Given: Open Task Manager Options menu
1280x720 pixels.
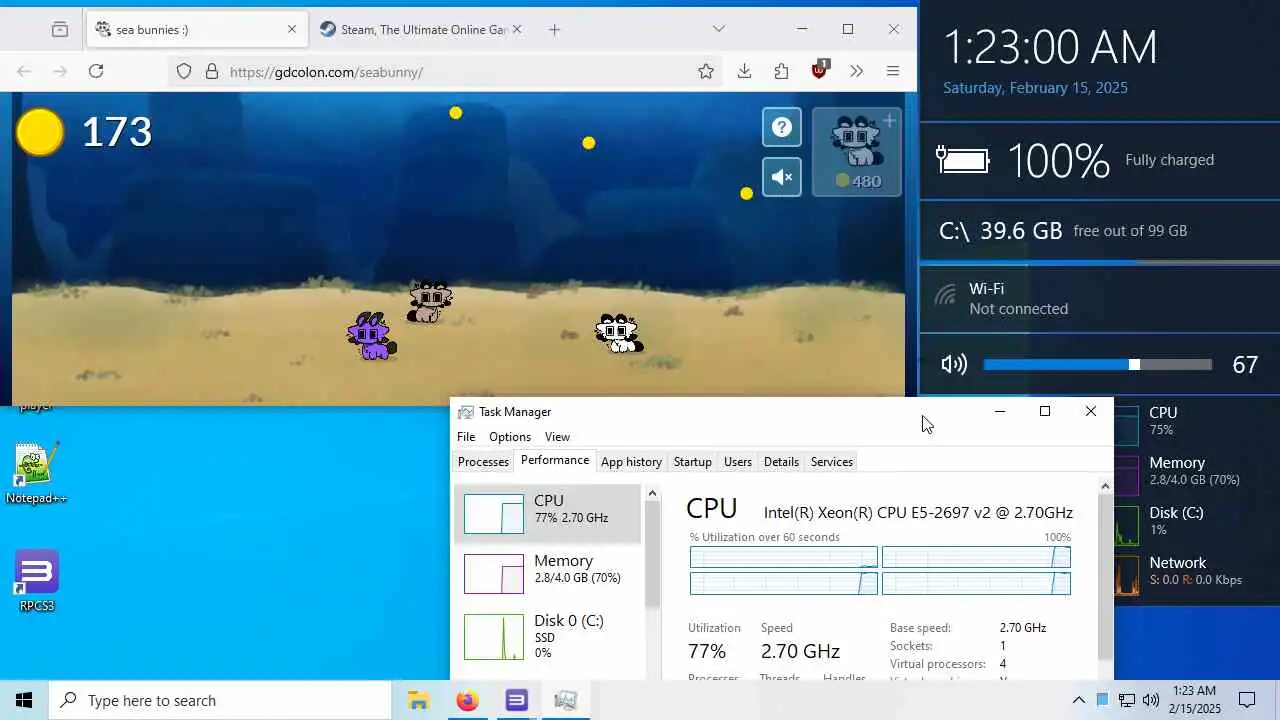Looking at the screenshot, I should [x=510, y=437].
